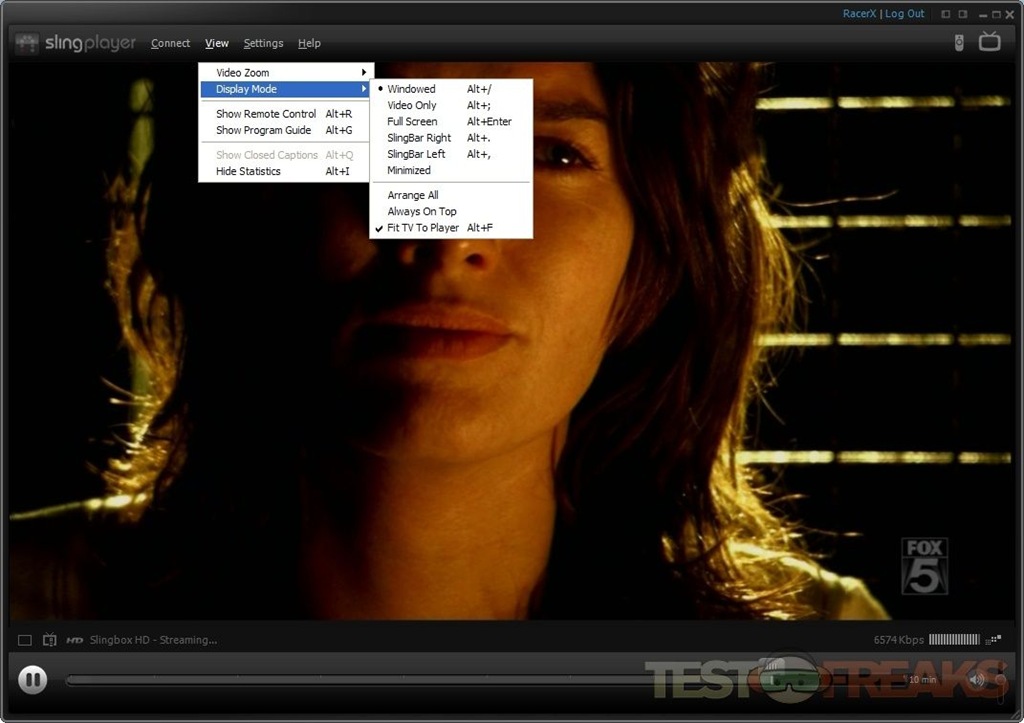The width and height of the screenshot is (1024, 723).
Task: Enable Always On Top
Action: [x=422, y=212]
